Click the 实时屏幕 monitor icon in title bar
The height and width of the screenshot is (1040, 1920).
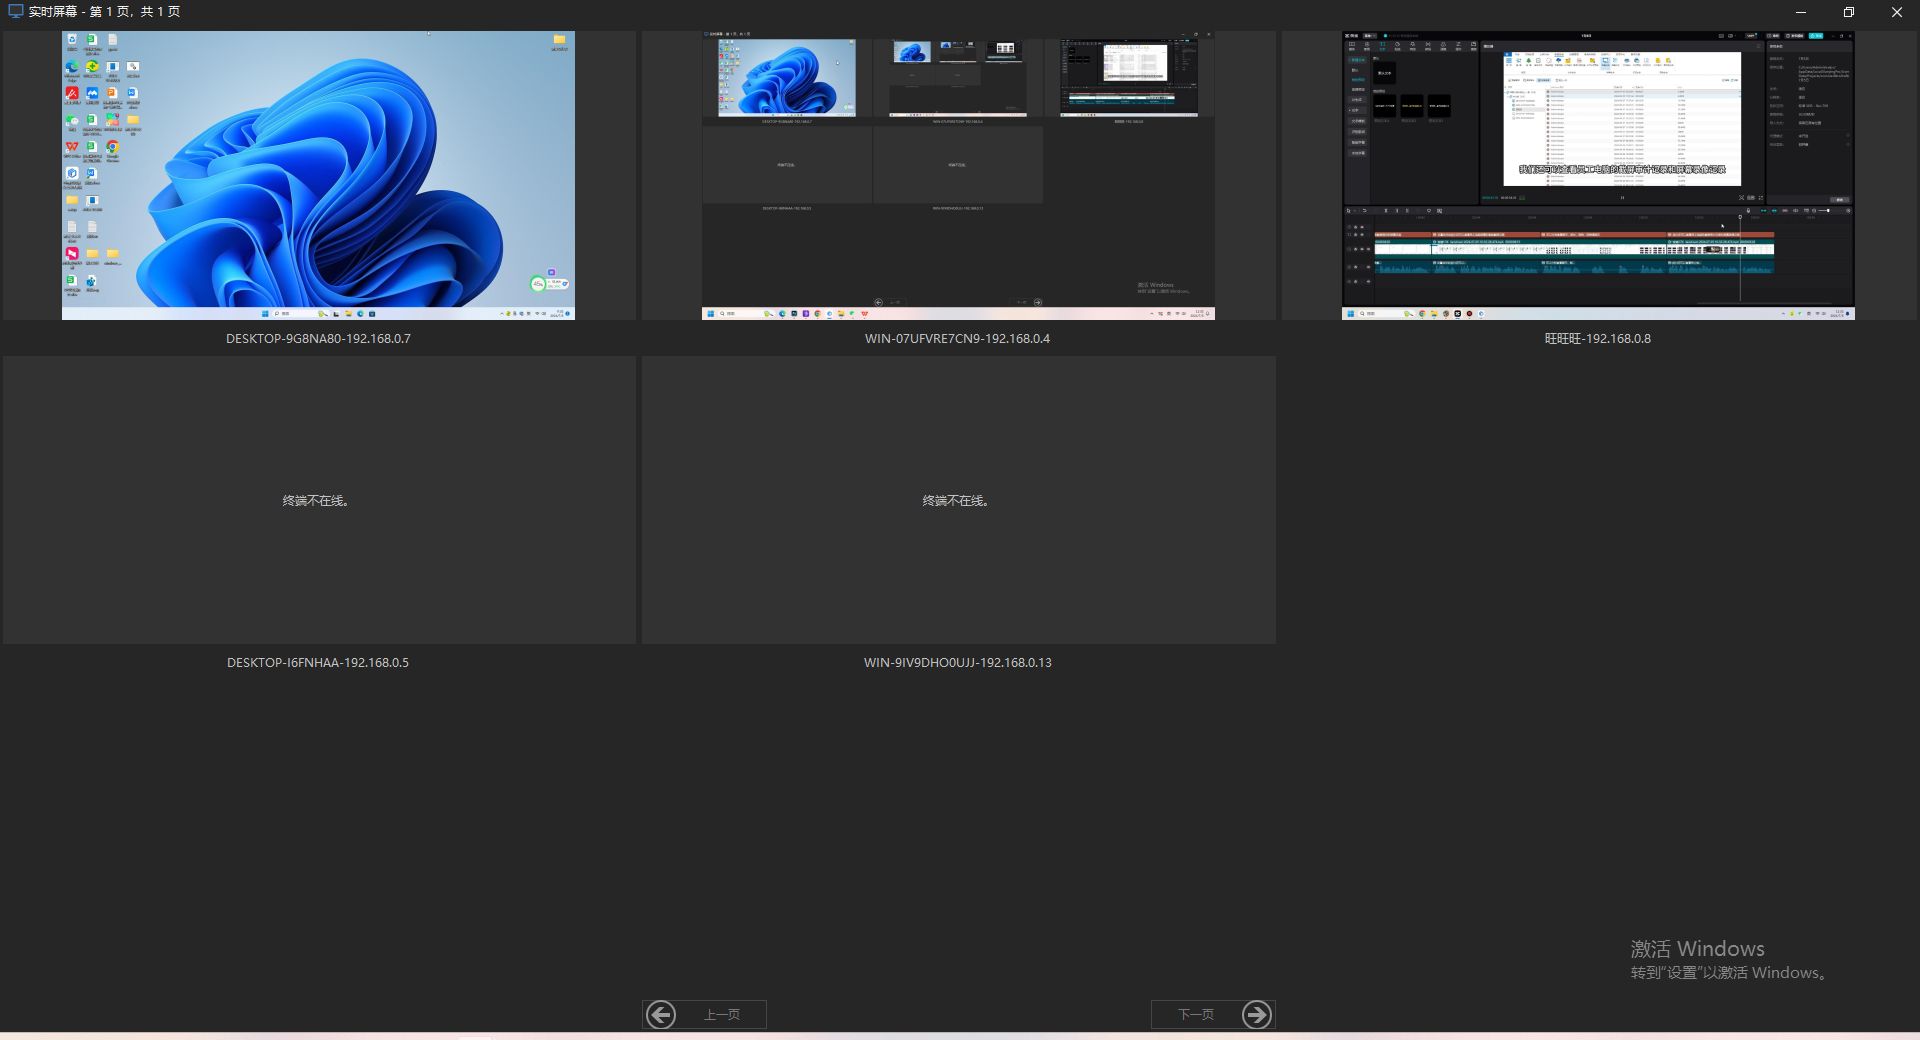(x=15, y=12)
